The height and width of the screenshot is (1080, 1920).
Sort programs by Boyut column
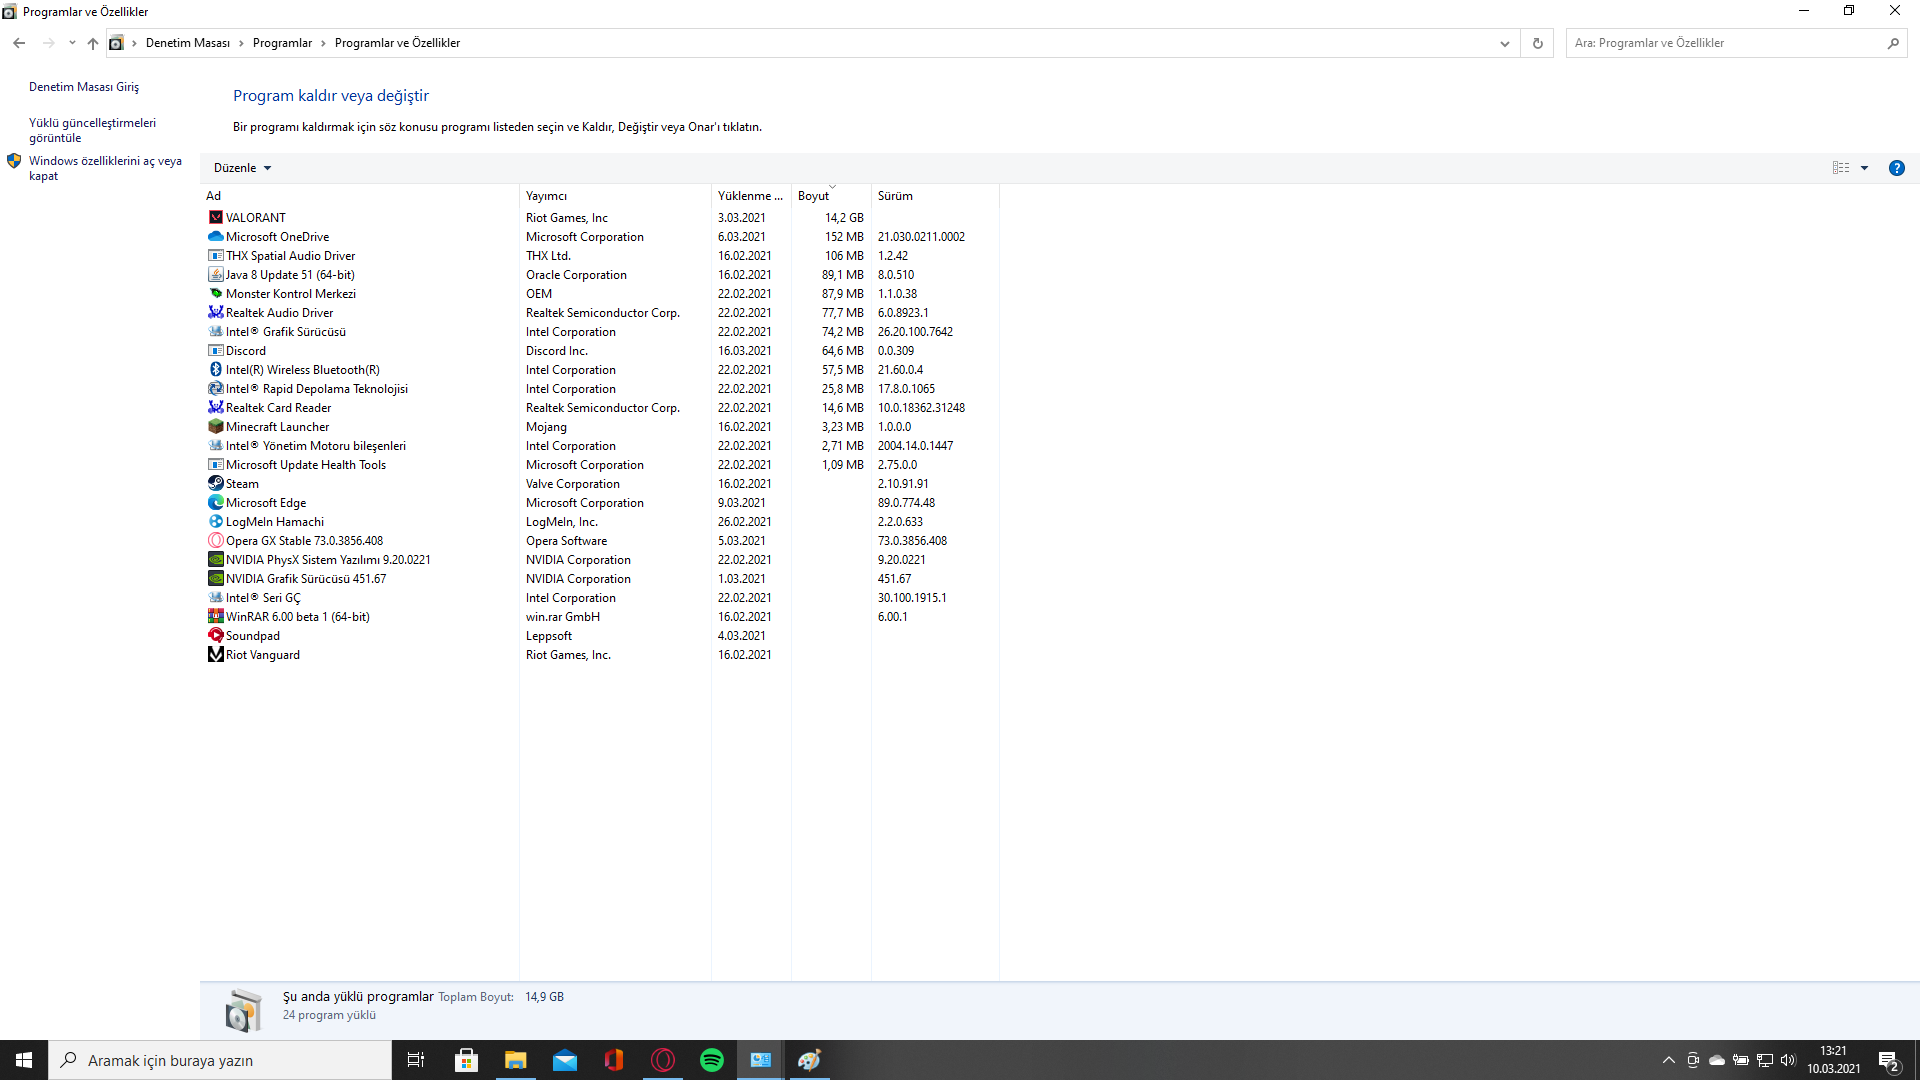coord(813,196)
